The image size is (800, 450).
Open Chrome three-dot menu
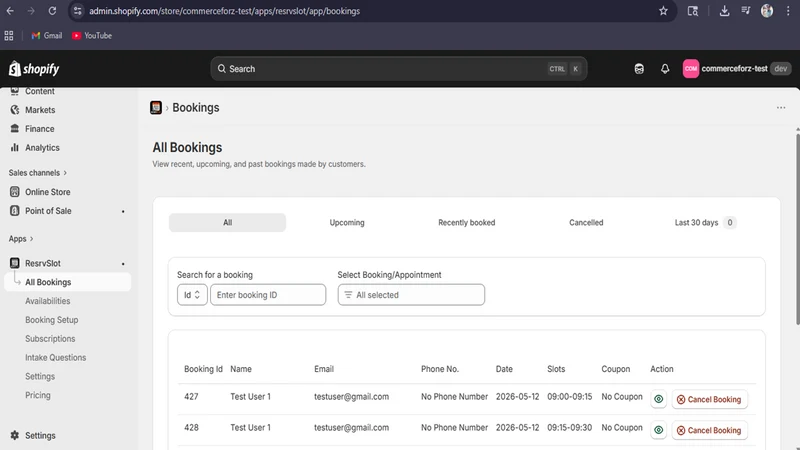pos(788,11)
